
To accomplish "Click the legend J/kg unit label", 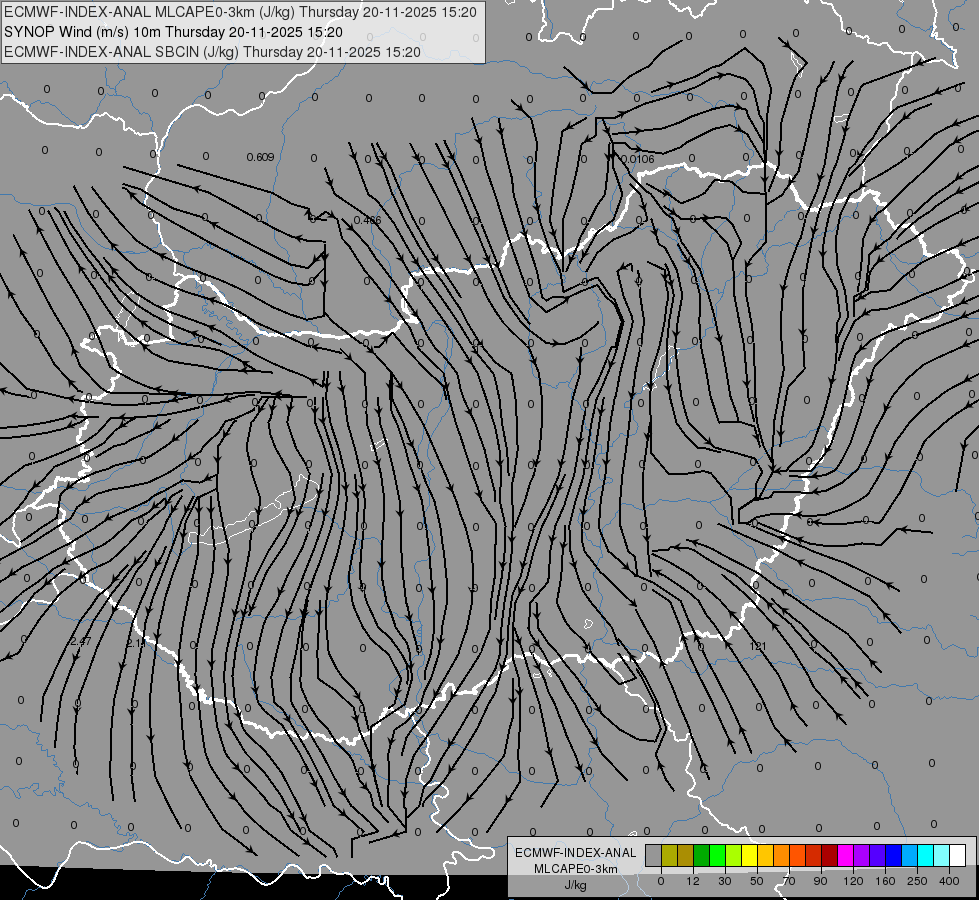I will 576,885.
